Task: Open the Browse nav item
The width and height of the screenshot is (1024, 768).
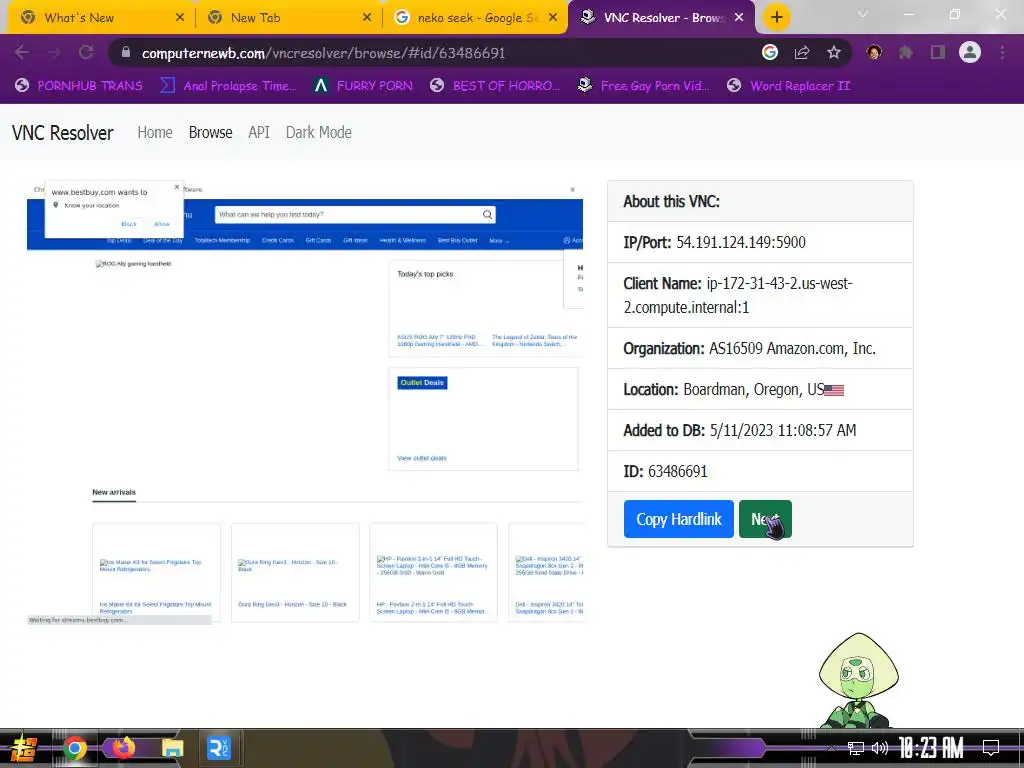Action: pos(210,133)
